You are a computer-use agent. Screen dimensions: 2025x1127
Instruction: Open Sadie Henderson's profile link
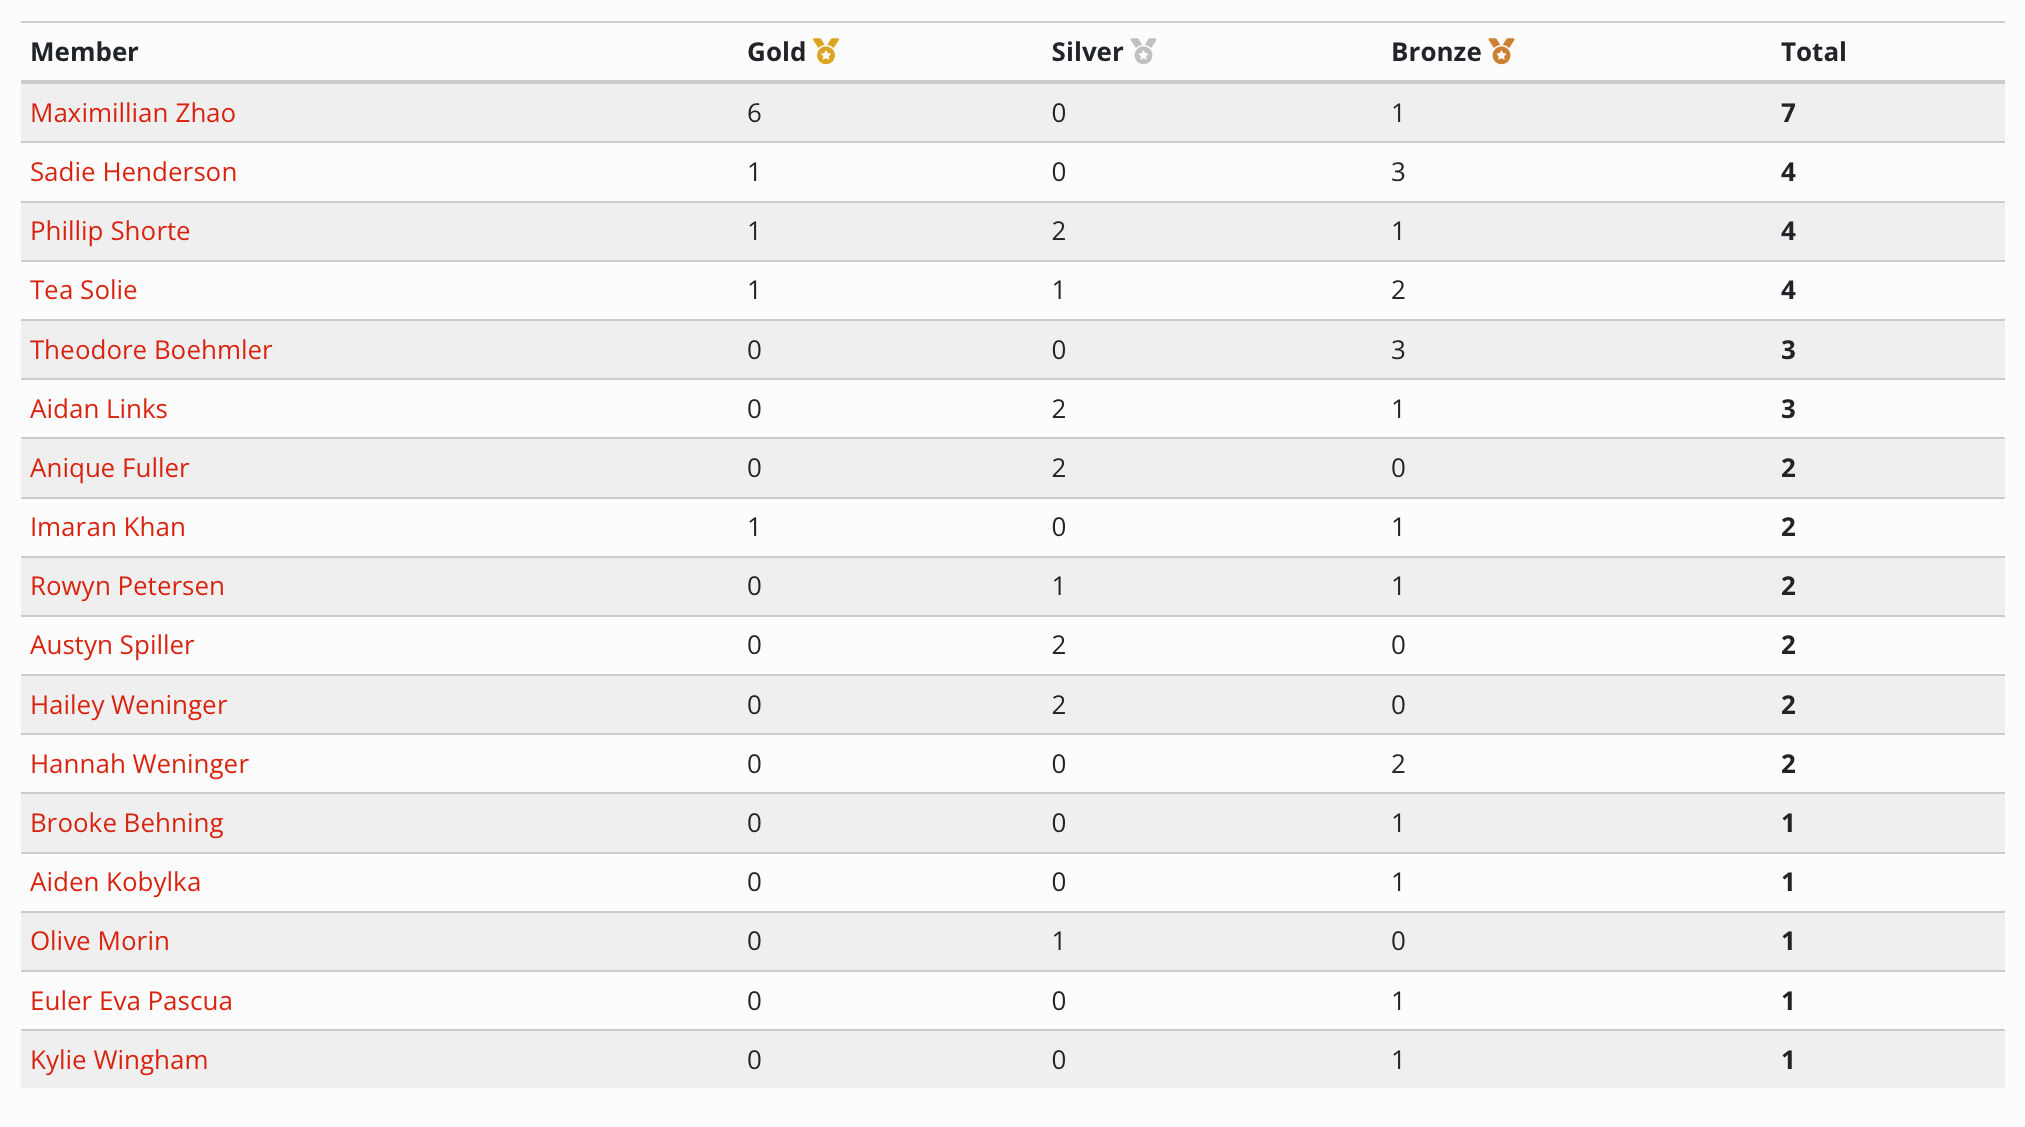(133, 172)
